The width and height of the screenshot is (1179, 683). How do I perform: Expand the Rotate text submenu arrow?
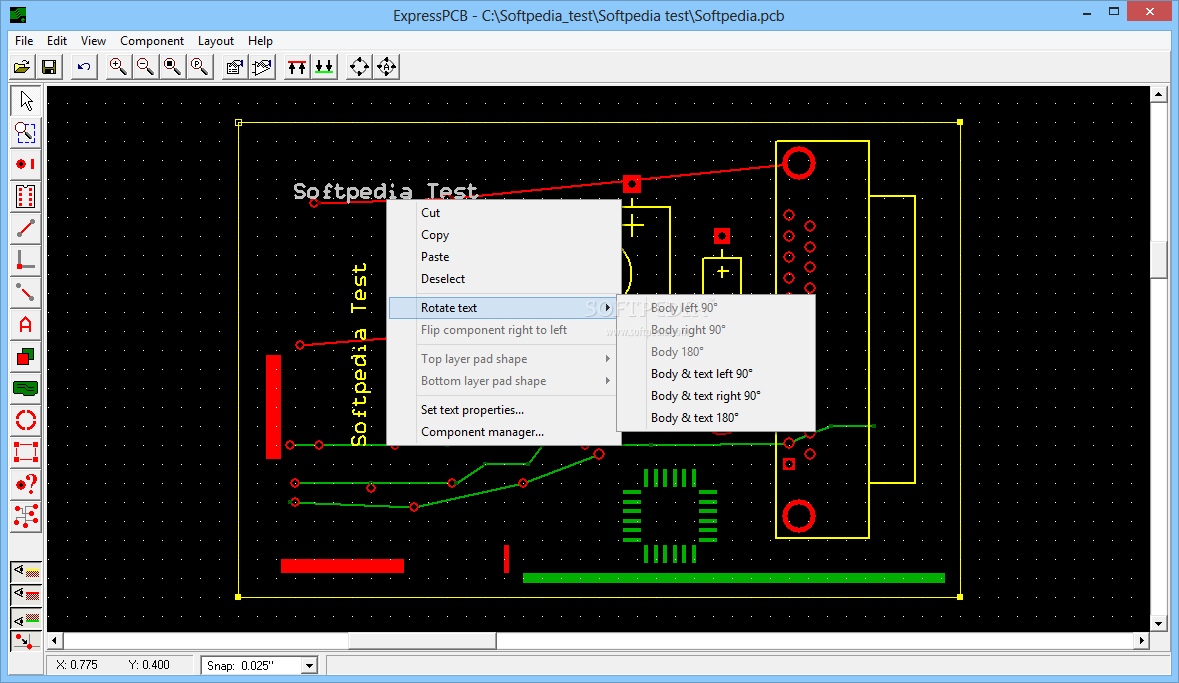click(608, 308)
